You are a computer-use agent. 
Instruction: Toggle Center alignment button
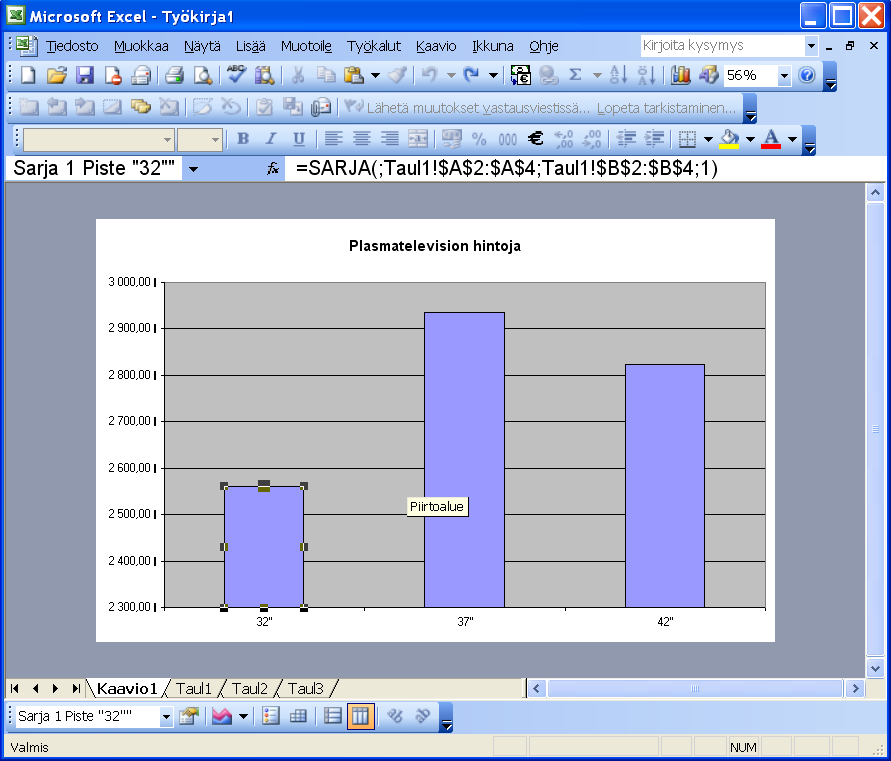361,139
